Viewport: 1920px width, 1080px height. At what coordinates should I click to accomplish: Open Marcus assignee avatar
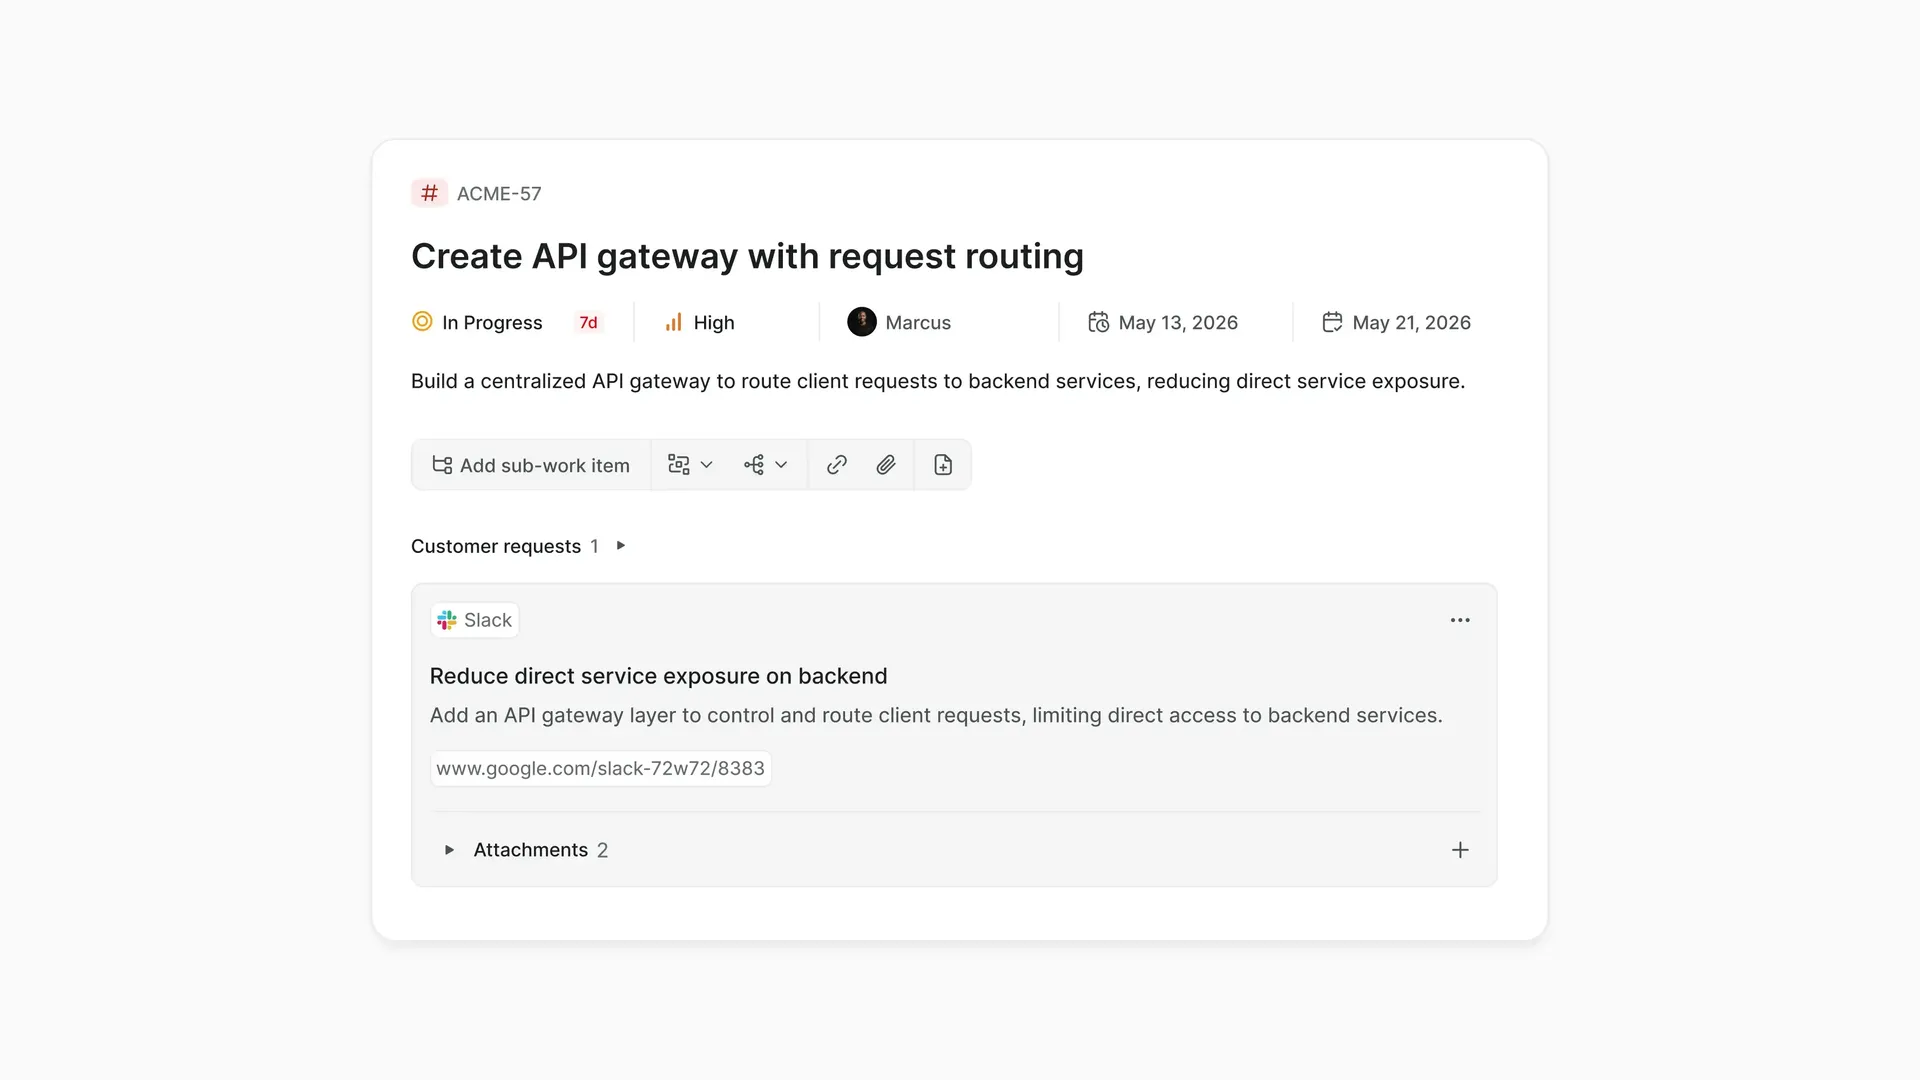click(861, 322)
